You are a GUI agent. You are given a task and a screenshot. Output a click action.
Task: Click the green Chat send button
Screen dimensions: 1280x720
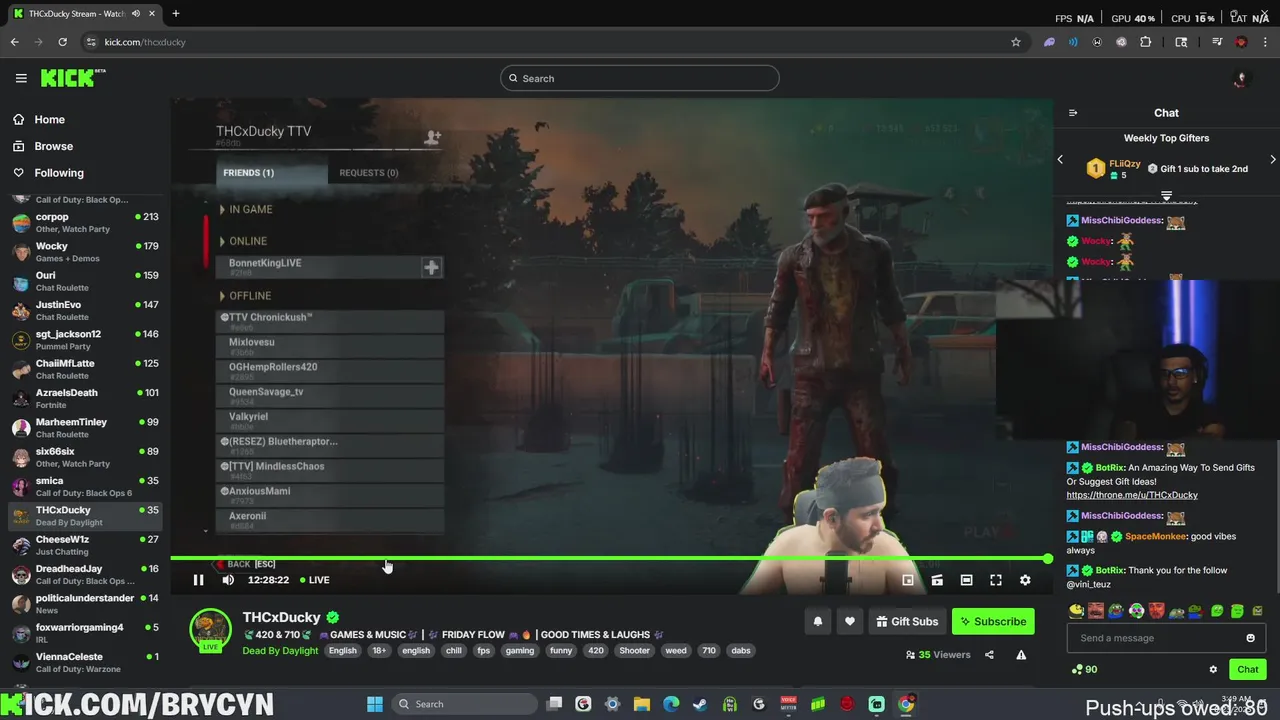1248,669
